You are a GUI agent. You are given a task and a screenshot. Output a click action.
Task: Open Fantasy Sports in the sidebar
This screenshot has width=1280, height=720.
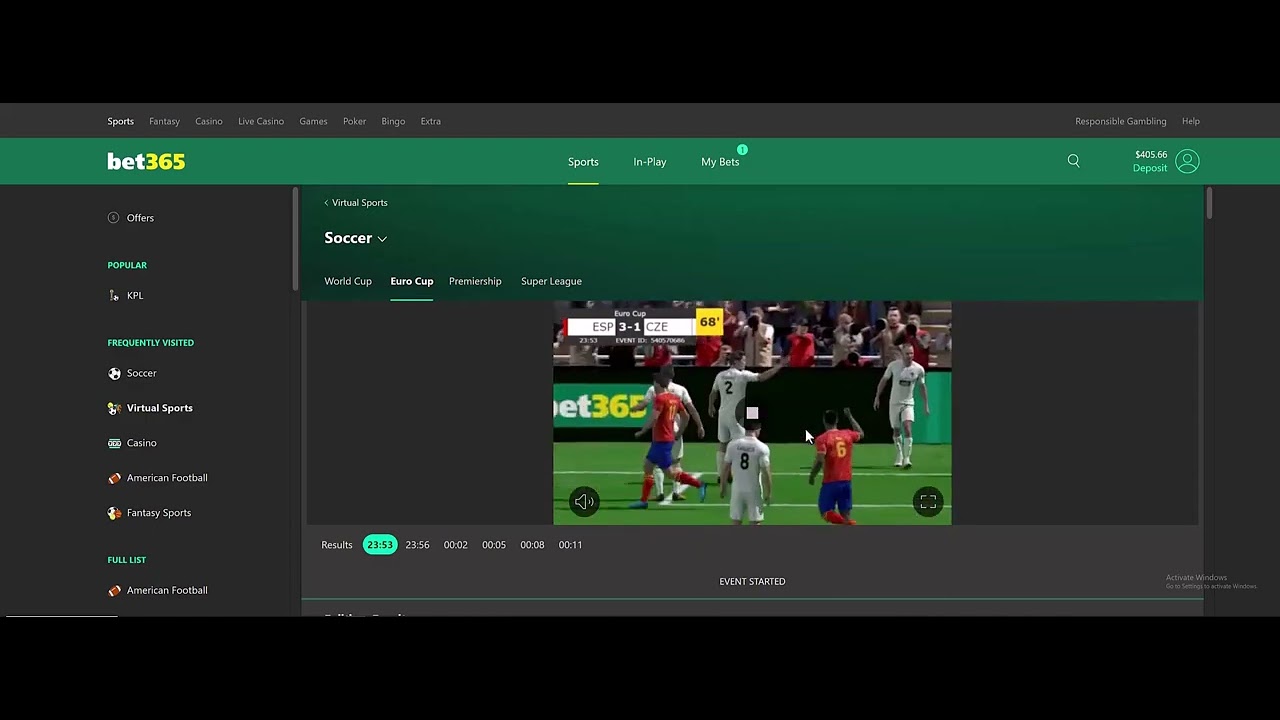click(159, 513)
